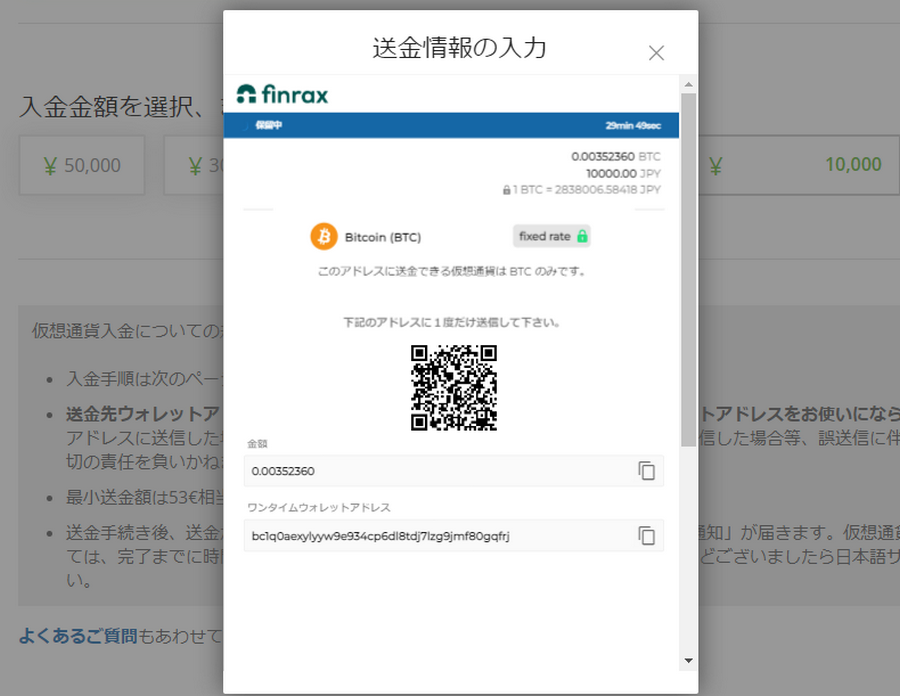This screenshot has width=900, height=696.
Task: Click the Bitcoin (BTC) currency label
Action: [383, 237]
